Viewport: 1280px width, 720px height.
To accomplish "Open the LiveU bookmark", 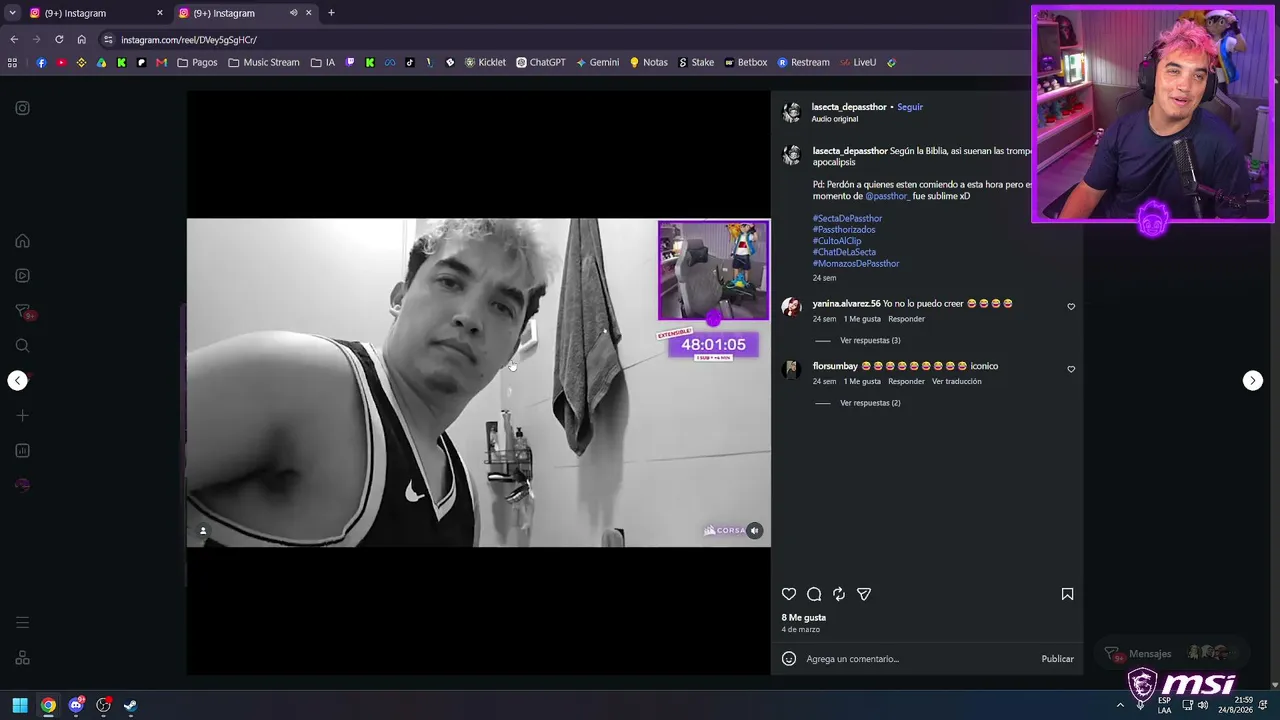I will [858, 62].
